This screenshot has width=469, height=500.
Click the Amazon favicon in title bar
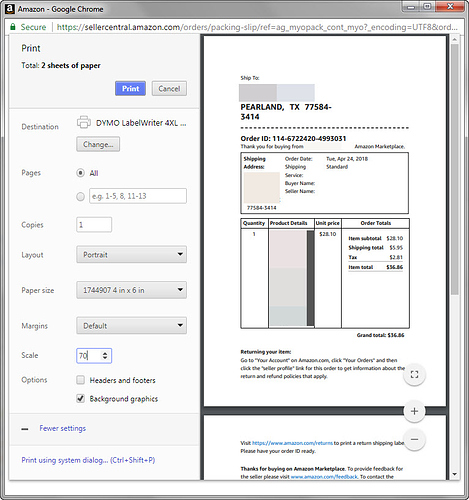point(10,9)
